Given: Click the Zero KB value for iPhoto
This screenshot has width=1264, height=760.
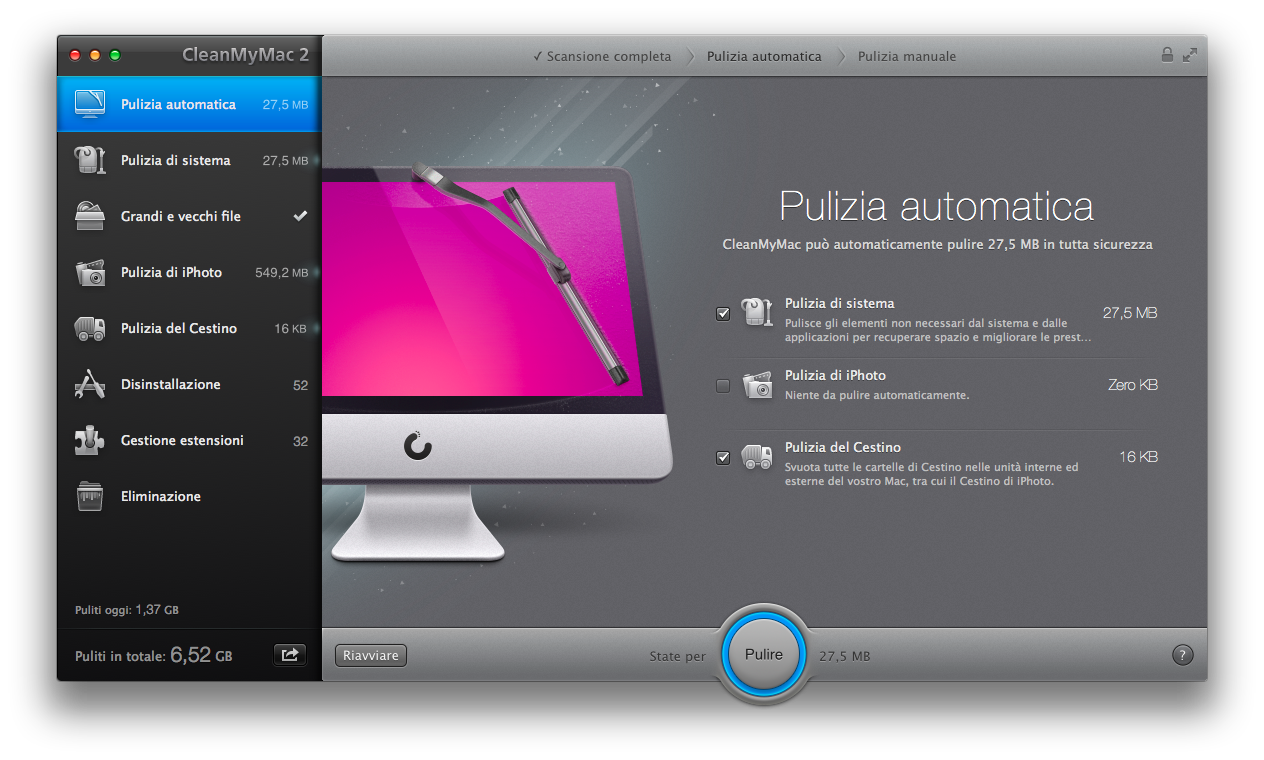Looking at the screenshot, I should [x=1132, y=385].
